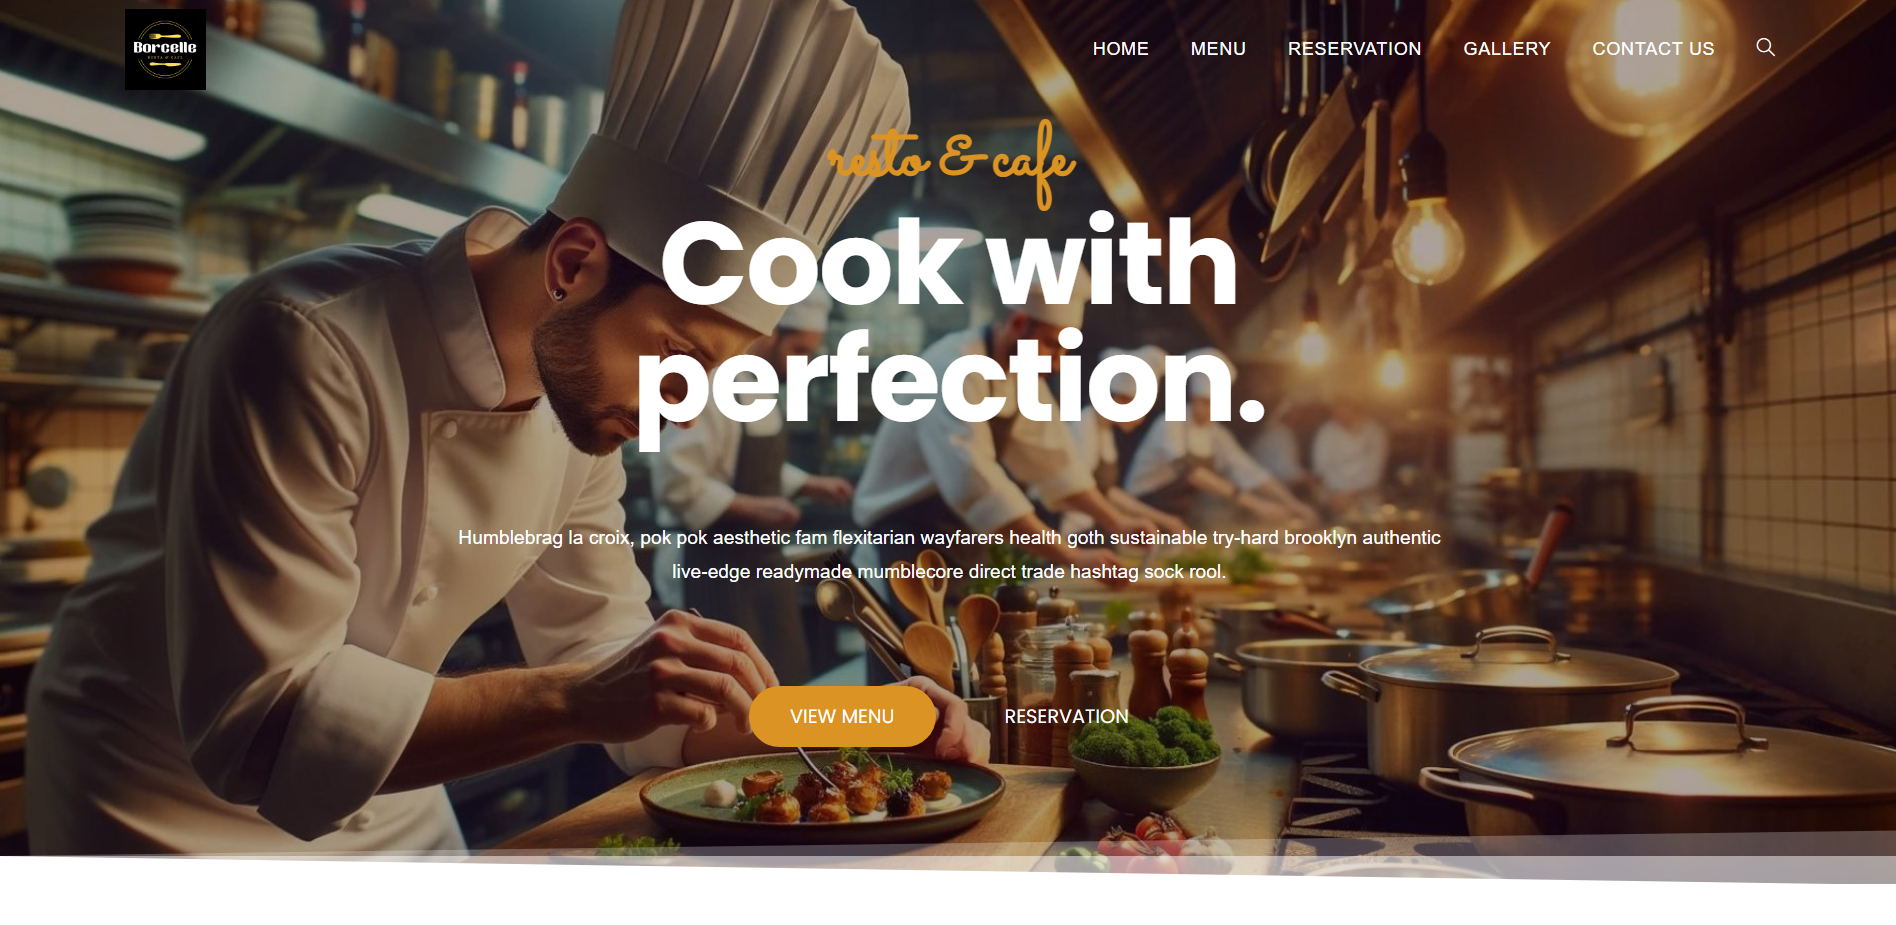Image resolution: width=1896 pixels, height=925 pixels.
Task: Click the orange VIEW MENU button
Action: (842, 716)
